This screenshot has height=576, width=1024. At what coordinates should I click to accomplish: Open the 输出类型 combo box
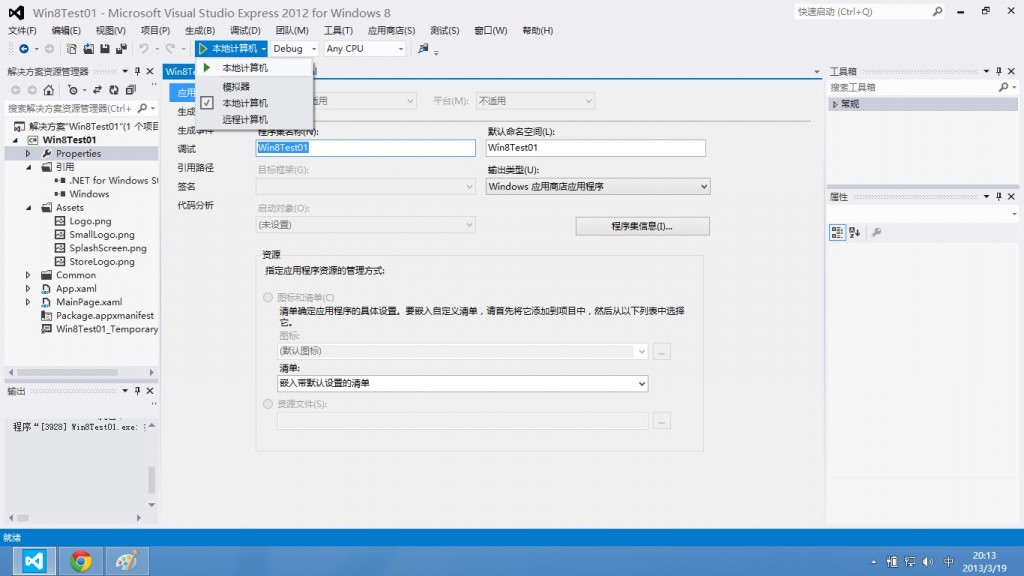598,187
